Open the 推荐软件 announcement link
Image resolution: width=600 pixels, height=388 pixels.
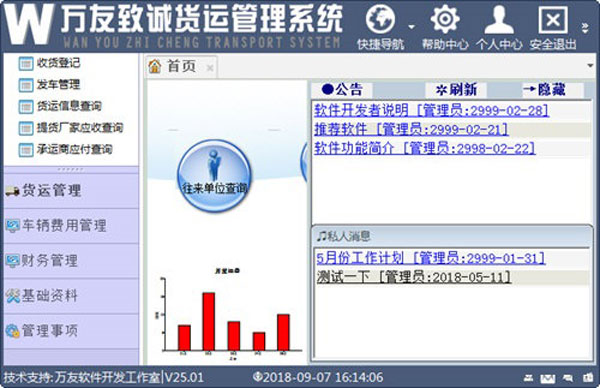point(411,129)
